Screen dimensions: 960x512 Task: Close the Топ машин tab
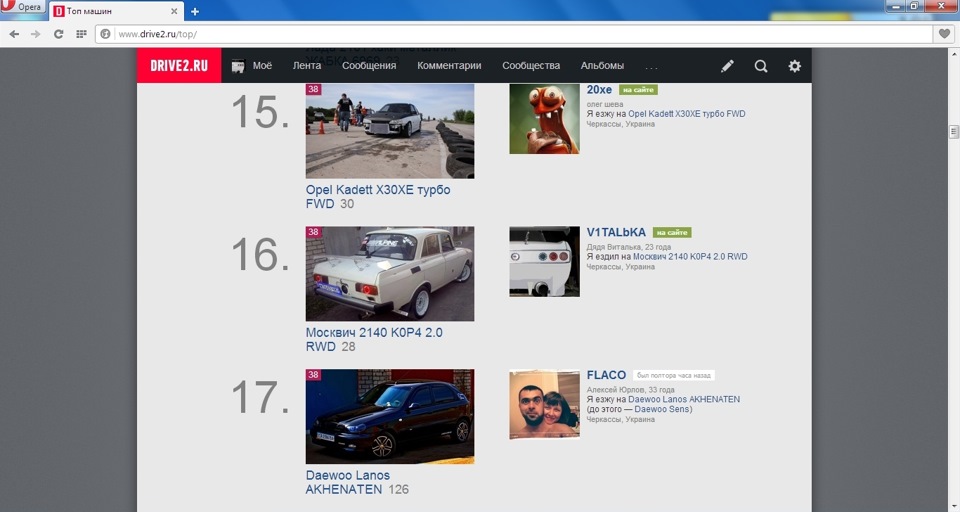(x=174, y=11)
